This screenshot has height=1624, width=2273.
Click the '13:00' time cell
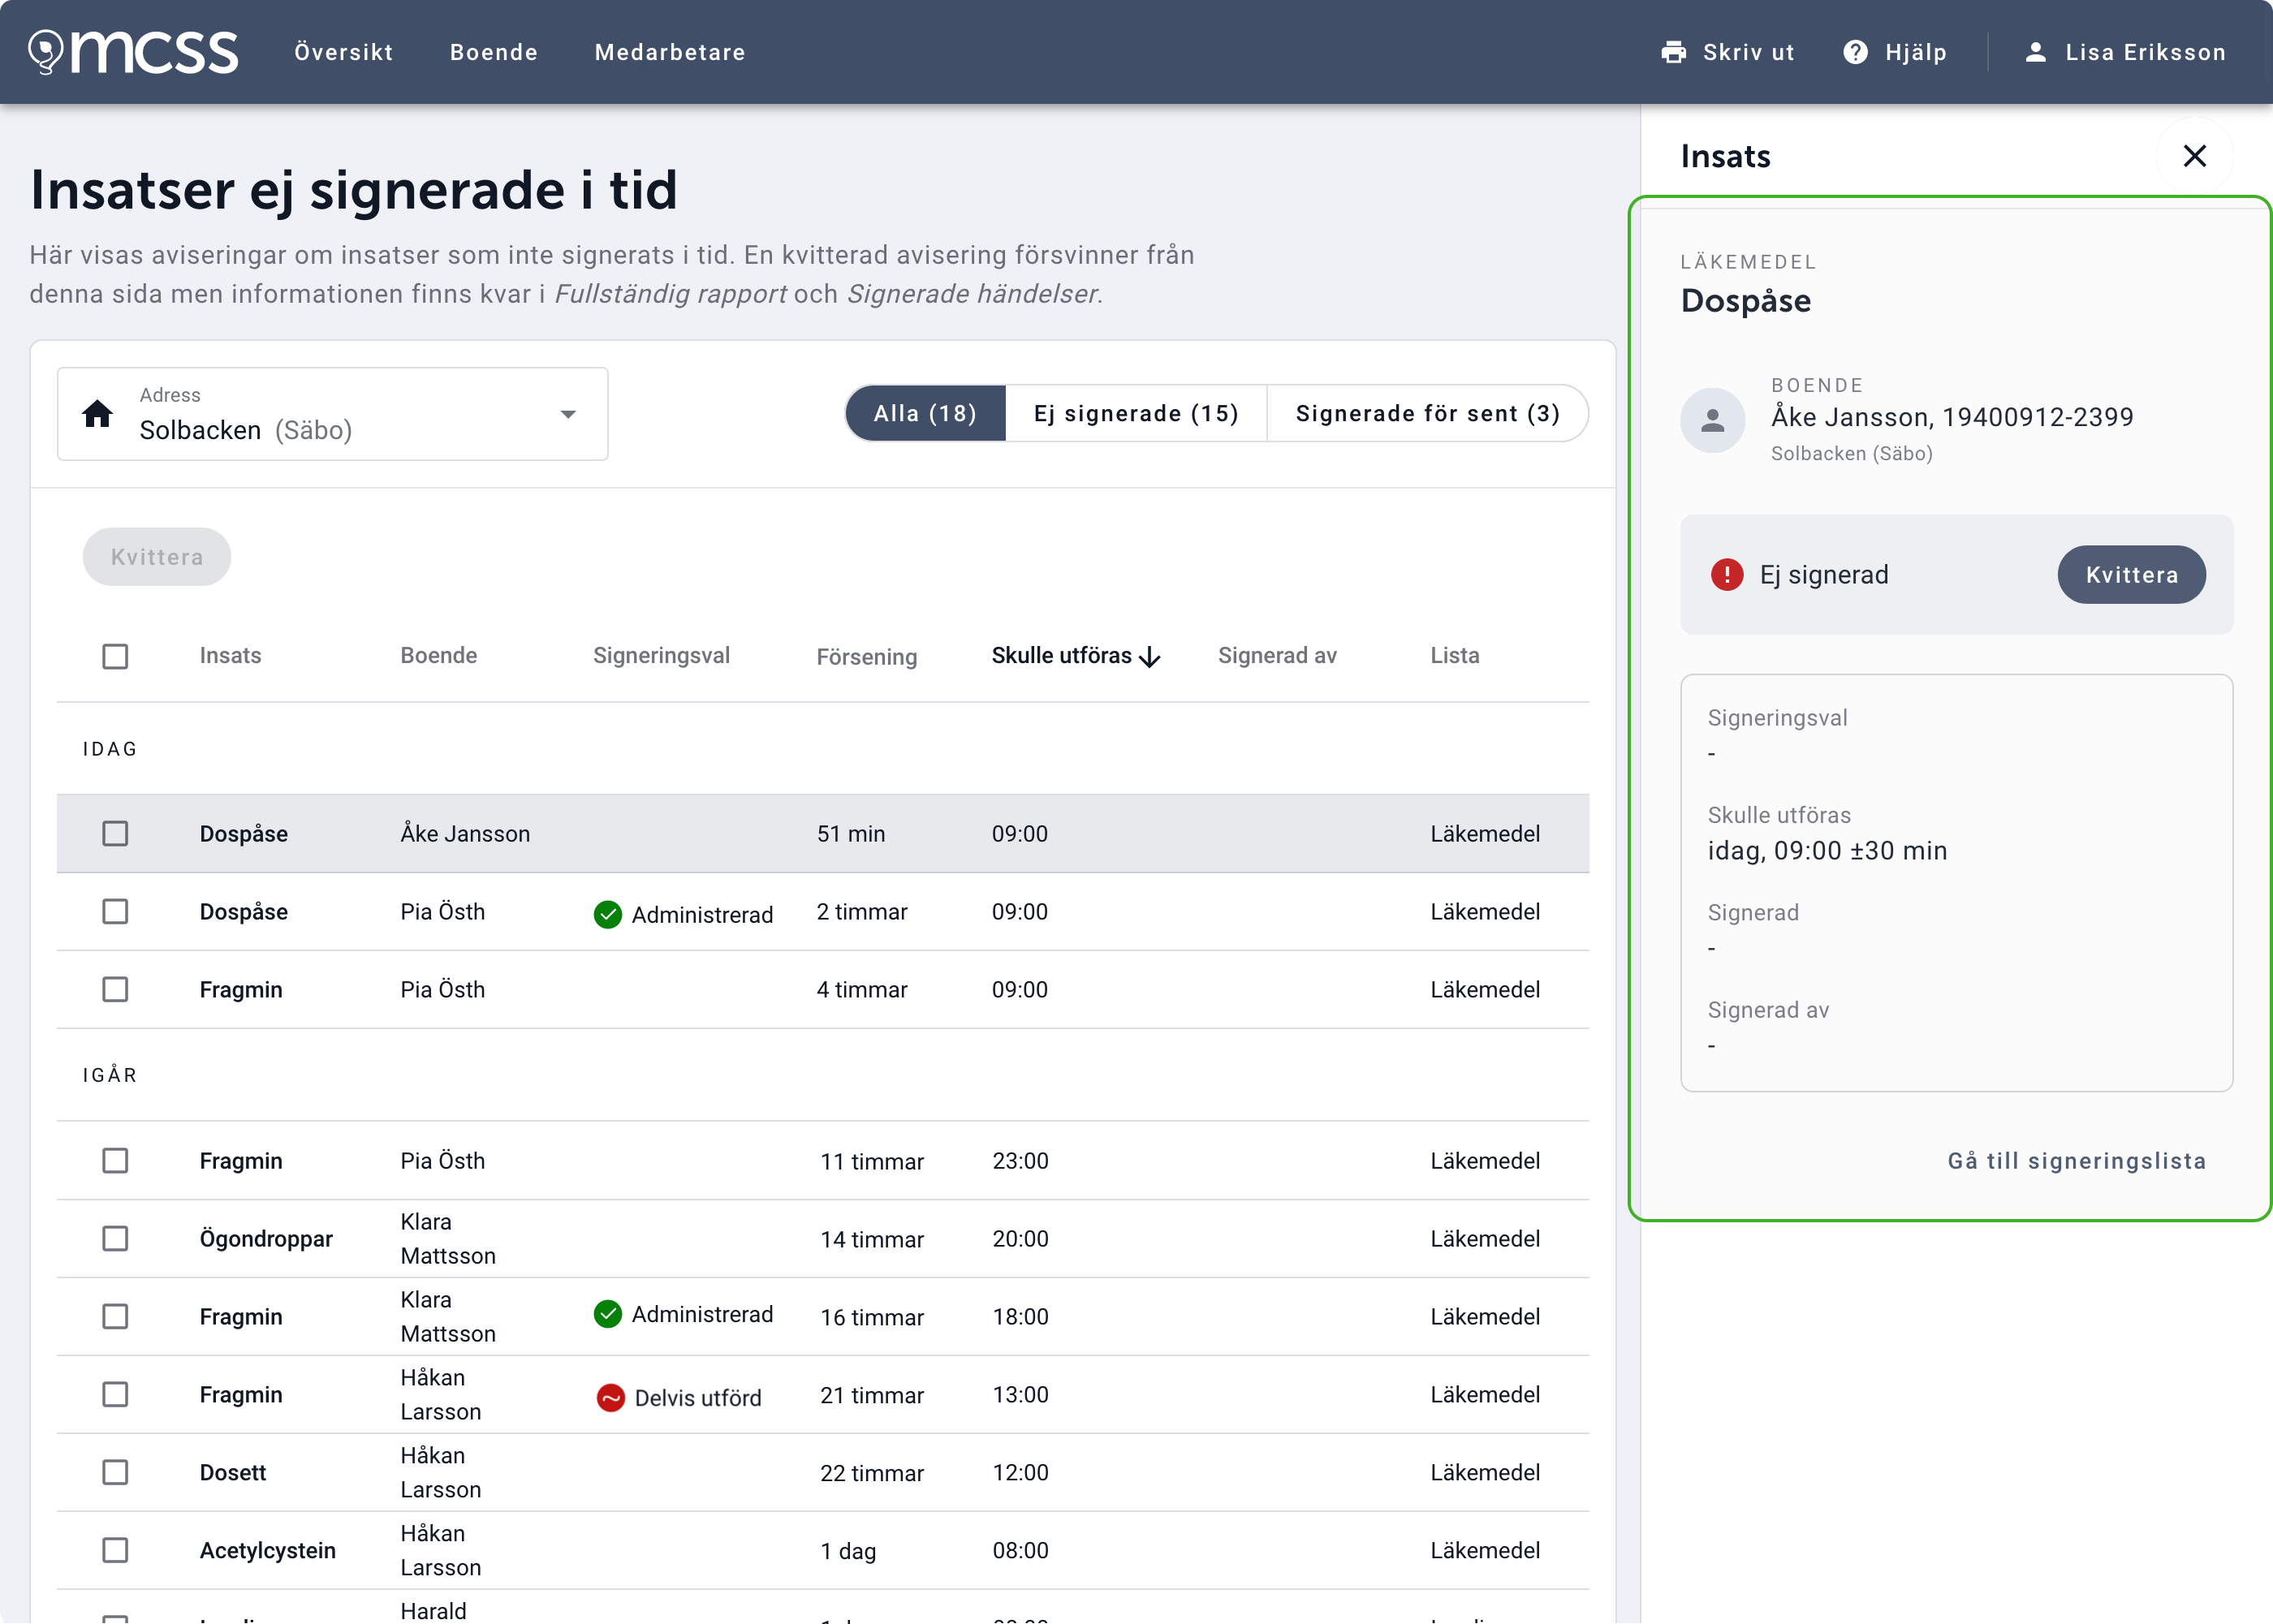[x=1020, y=1395]
